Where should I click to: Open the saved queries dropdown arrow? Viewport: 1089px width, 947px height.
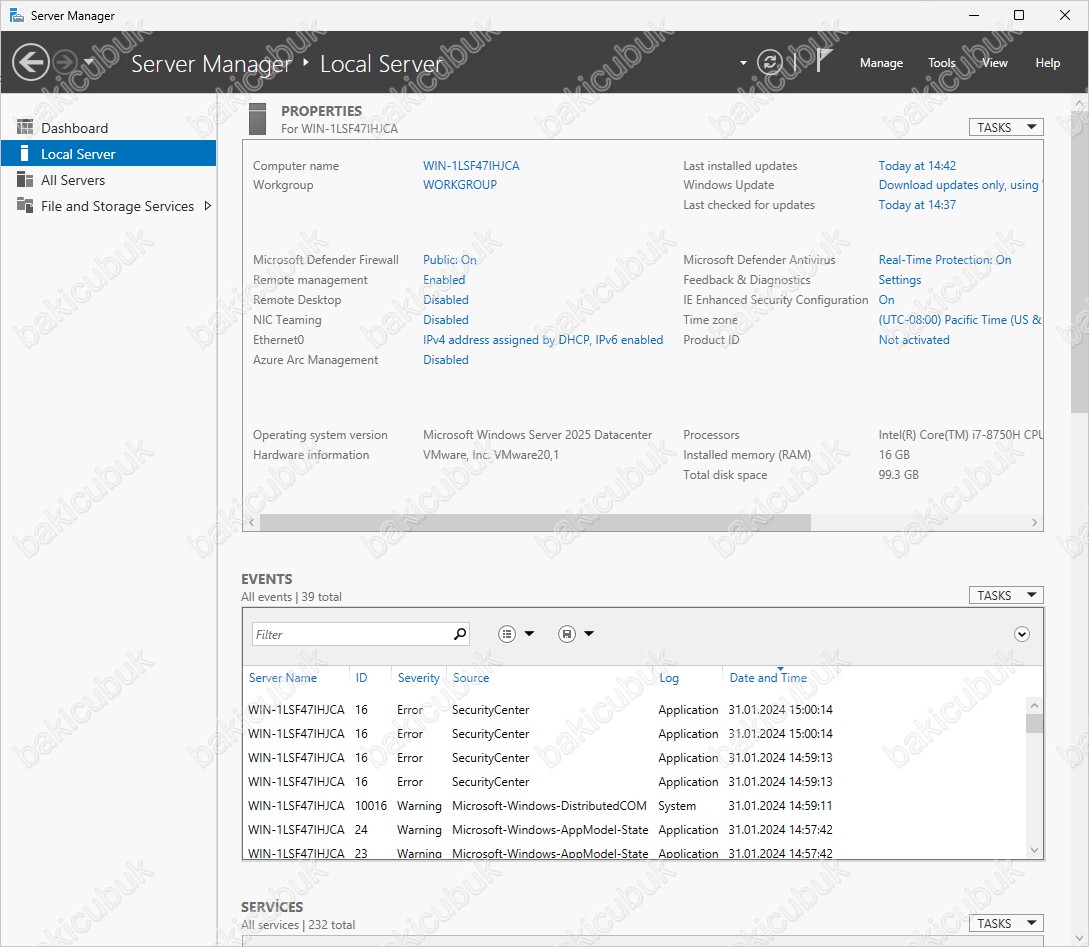click(x=589, y=633)
